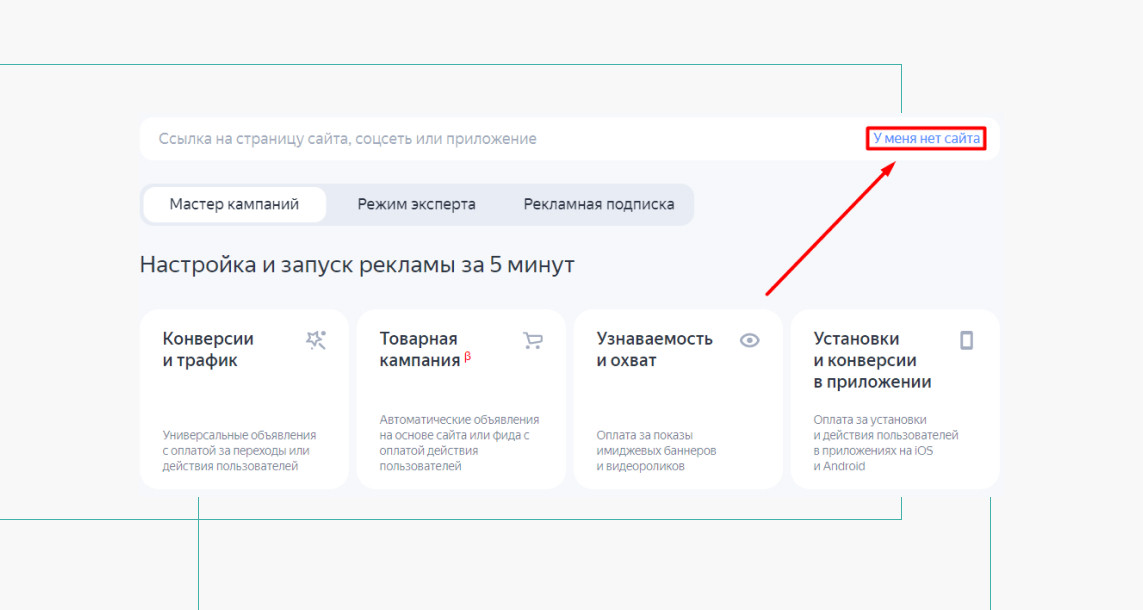Image resolution: width=1143 pixels, height=610 pixels.
Task: Choose the Конверсии и трафик card title
Action: 208,349
